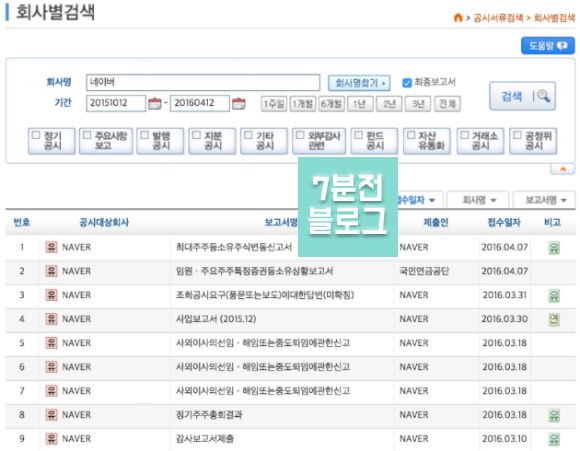
Task: Open 조회공시요구 답변(미확정) report
Action: [x=265, y=295]
